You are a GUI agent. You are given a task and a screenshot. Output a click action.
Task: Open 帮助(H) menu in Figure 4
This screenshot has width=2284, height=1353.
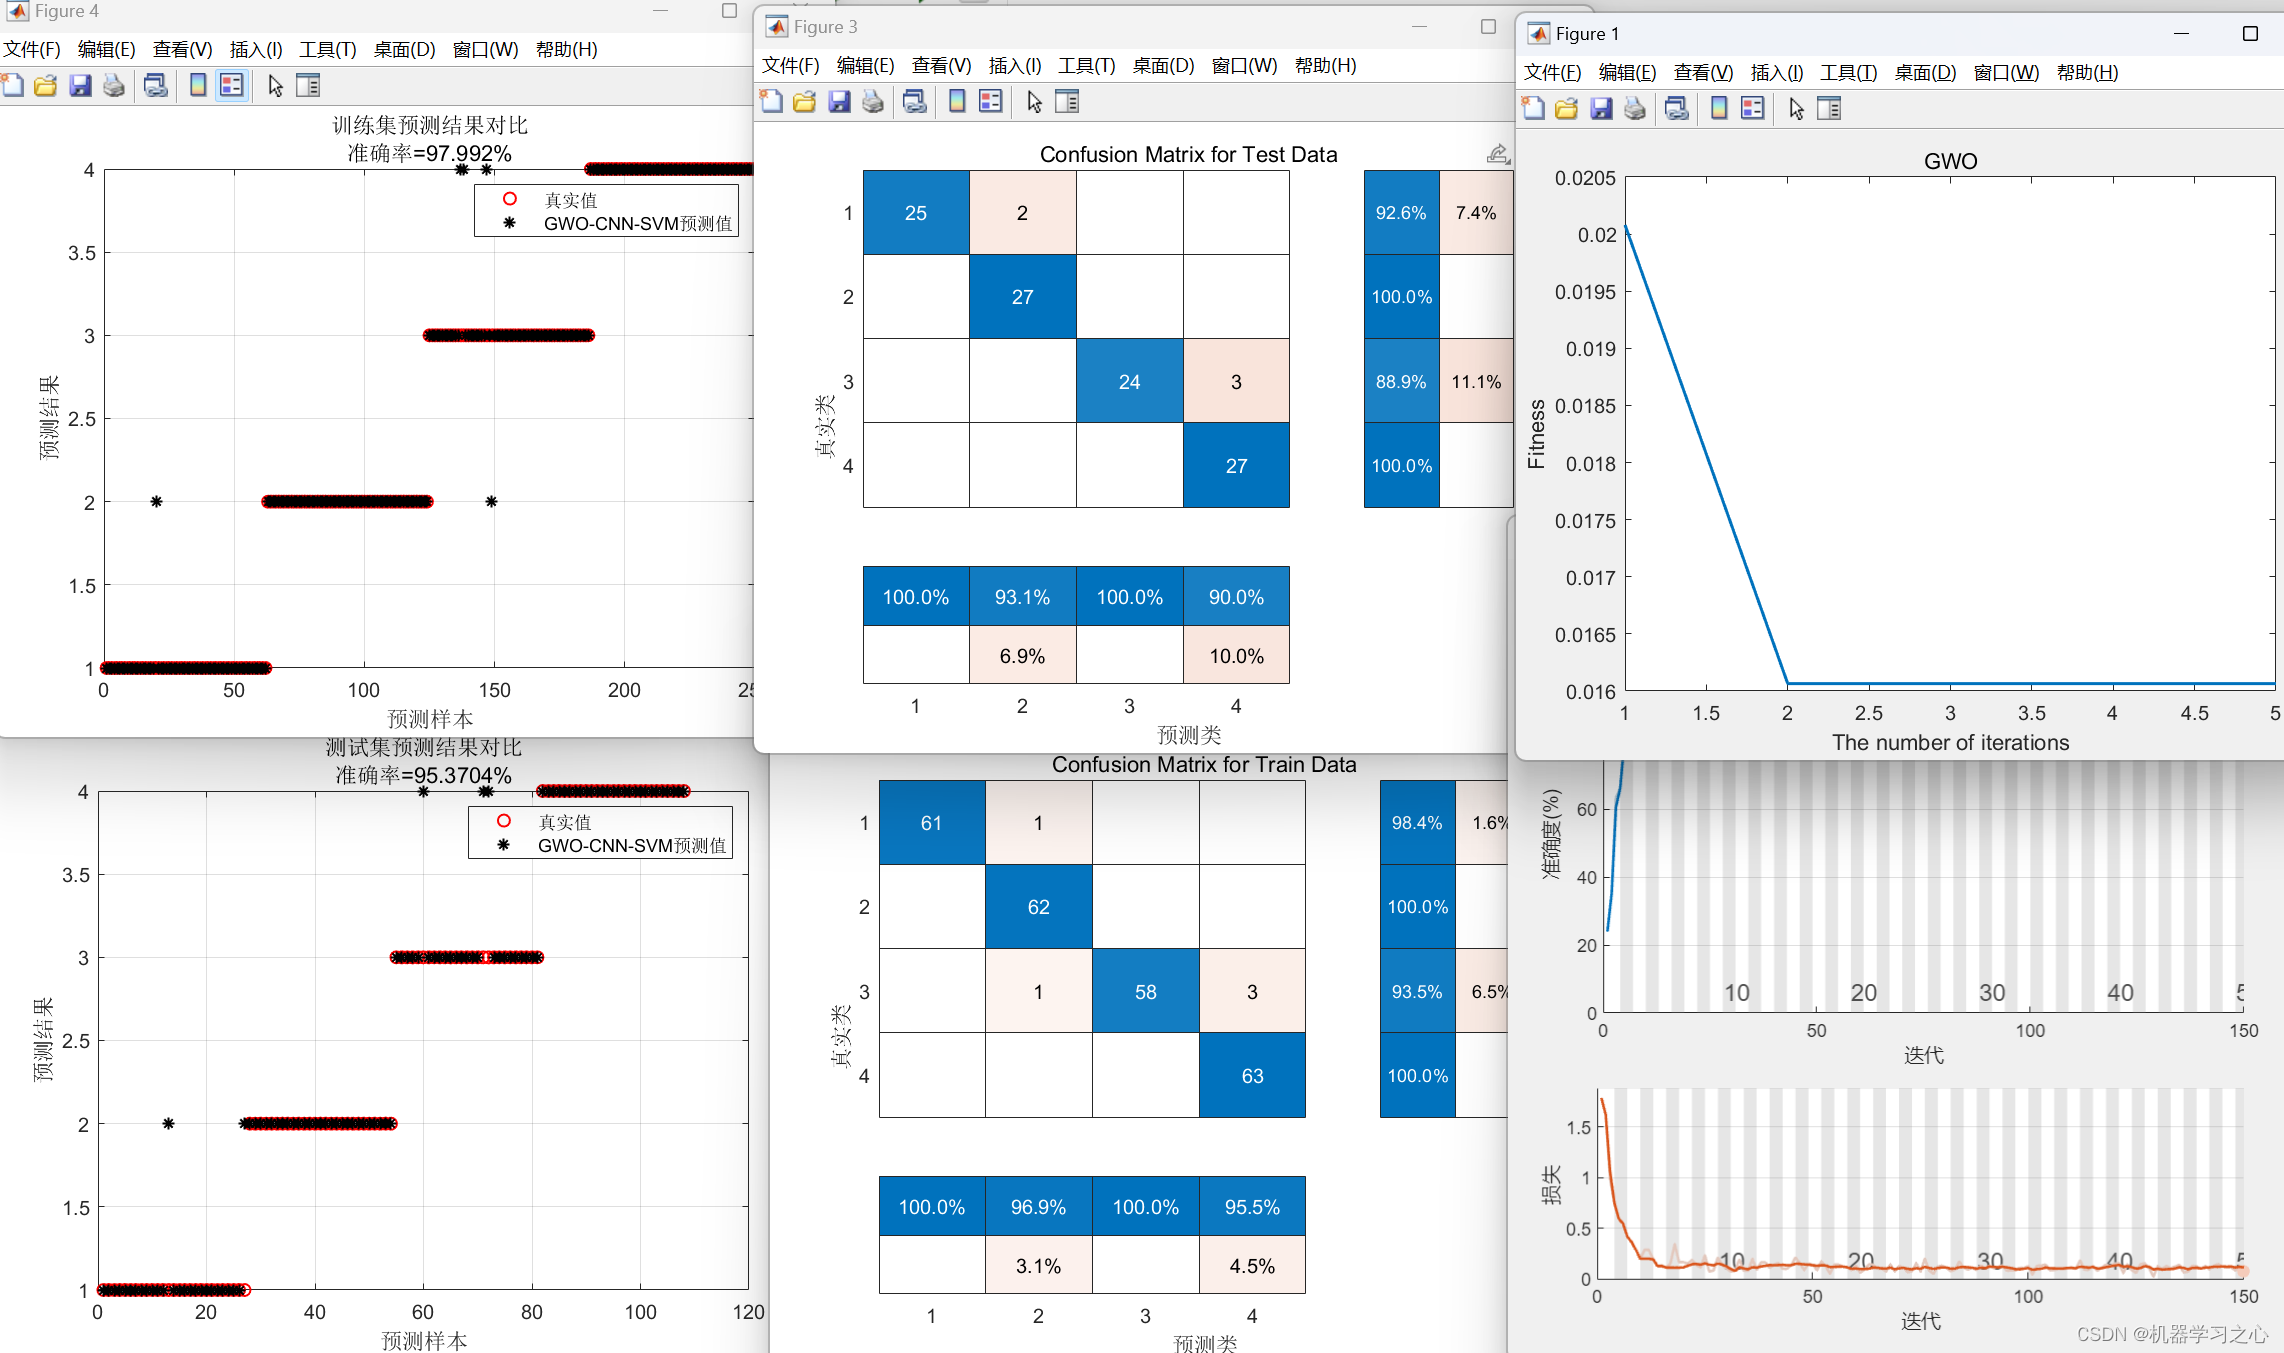pyautogui.click(x=567, y=50)
